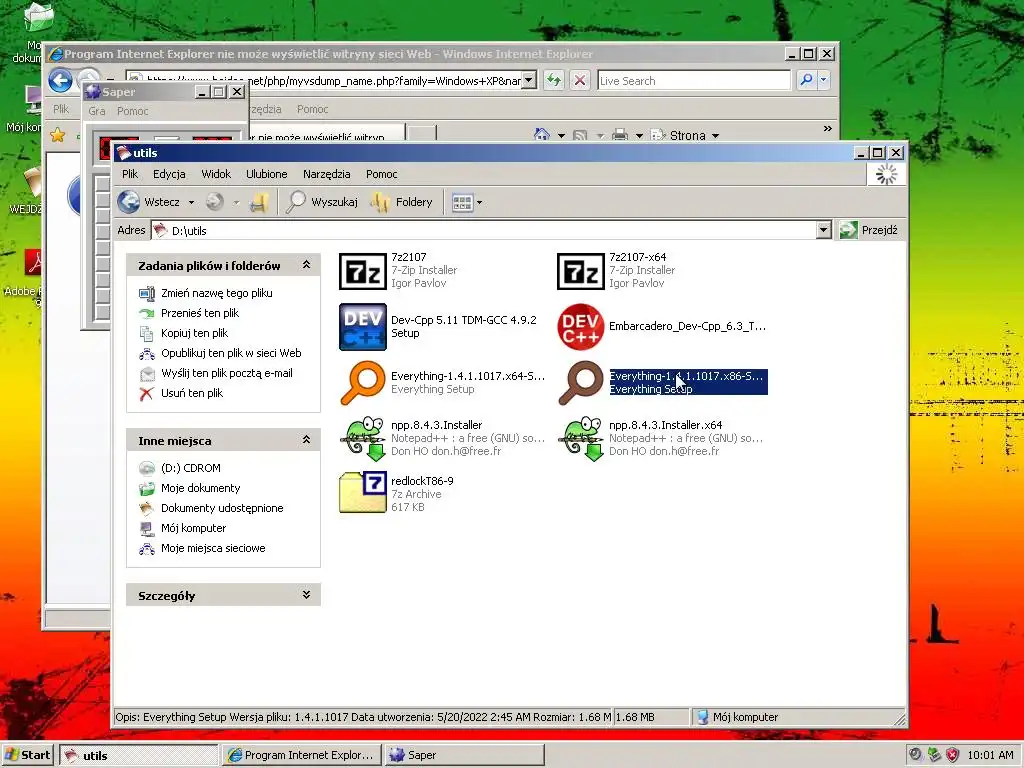The width and height of the screenshot is (1024, 768).
Task: Click the red shield tray icon
Action: click(953, 755)
